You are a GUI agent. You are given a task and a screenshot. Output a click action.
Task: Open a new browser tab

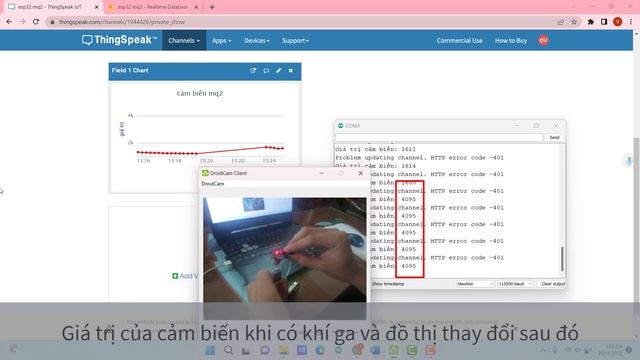coord(211,7)
